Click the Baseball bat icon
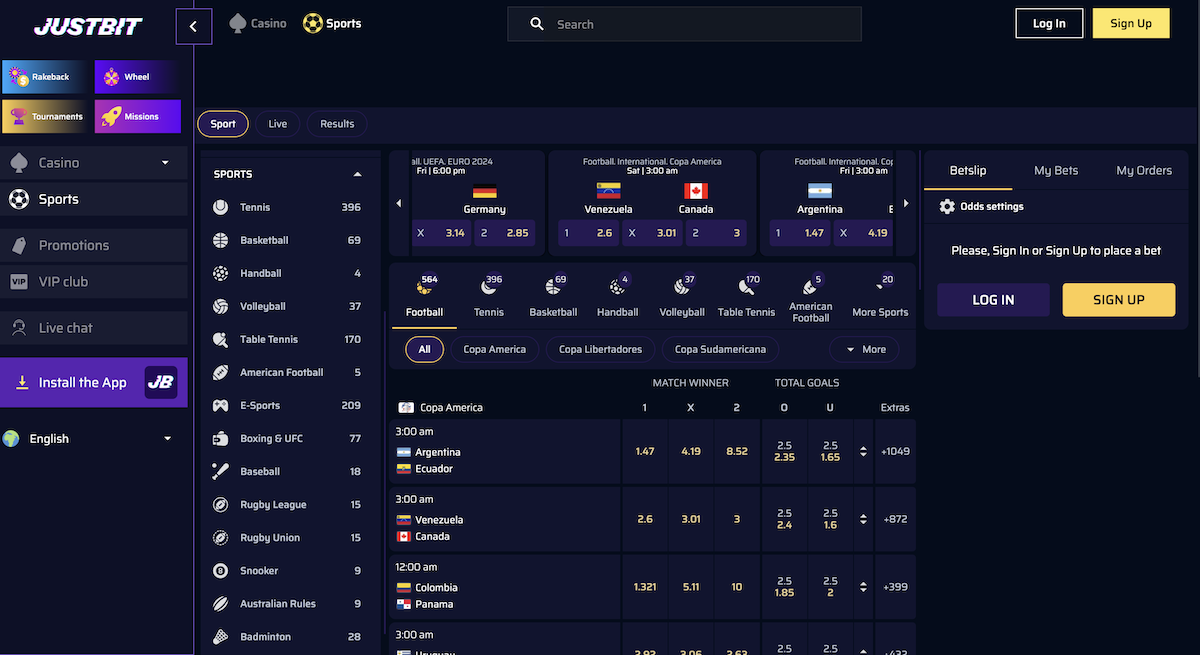The image size is (1200, 655). click(x=221, y=471)
